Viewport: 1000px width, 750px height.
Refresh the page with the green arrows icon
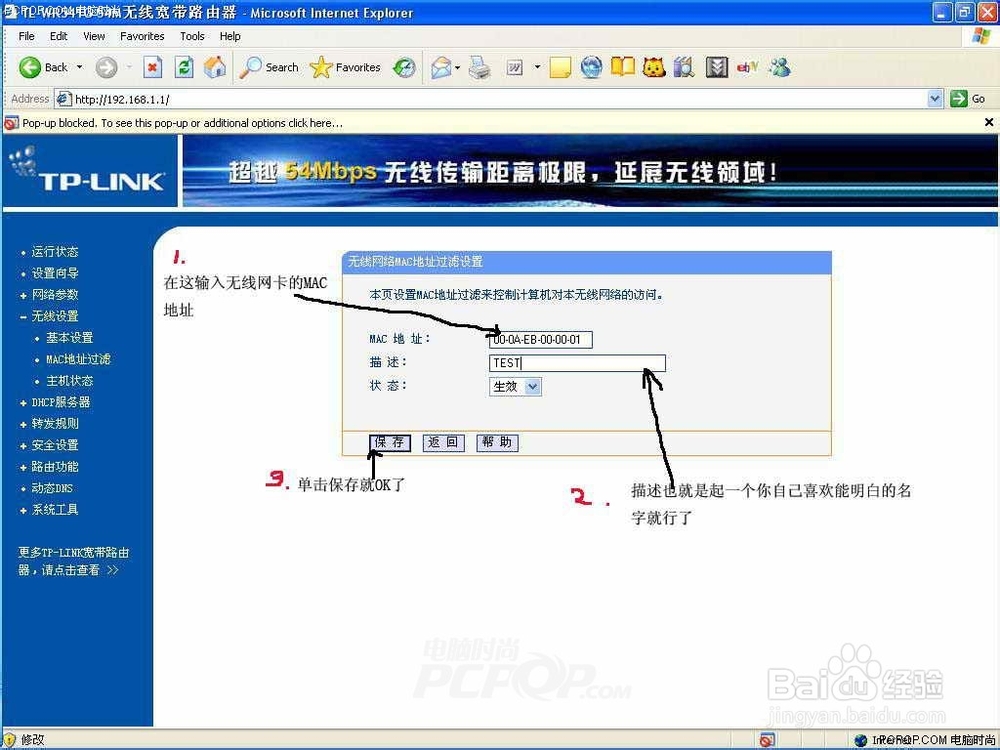pos(184,67)
